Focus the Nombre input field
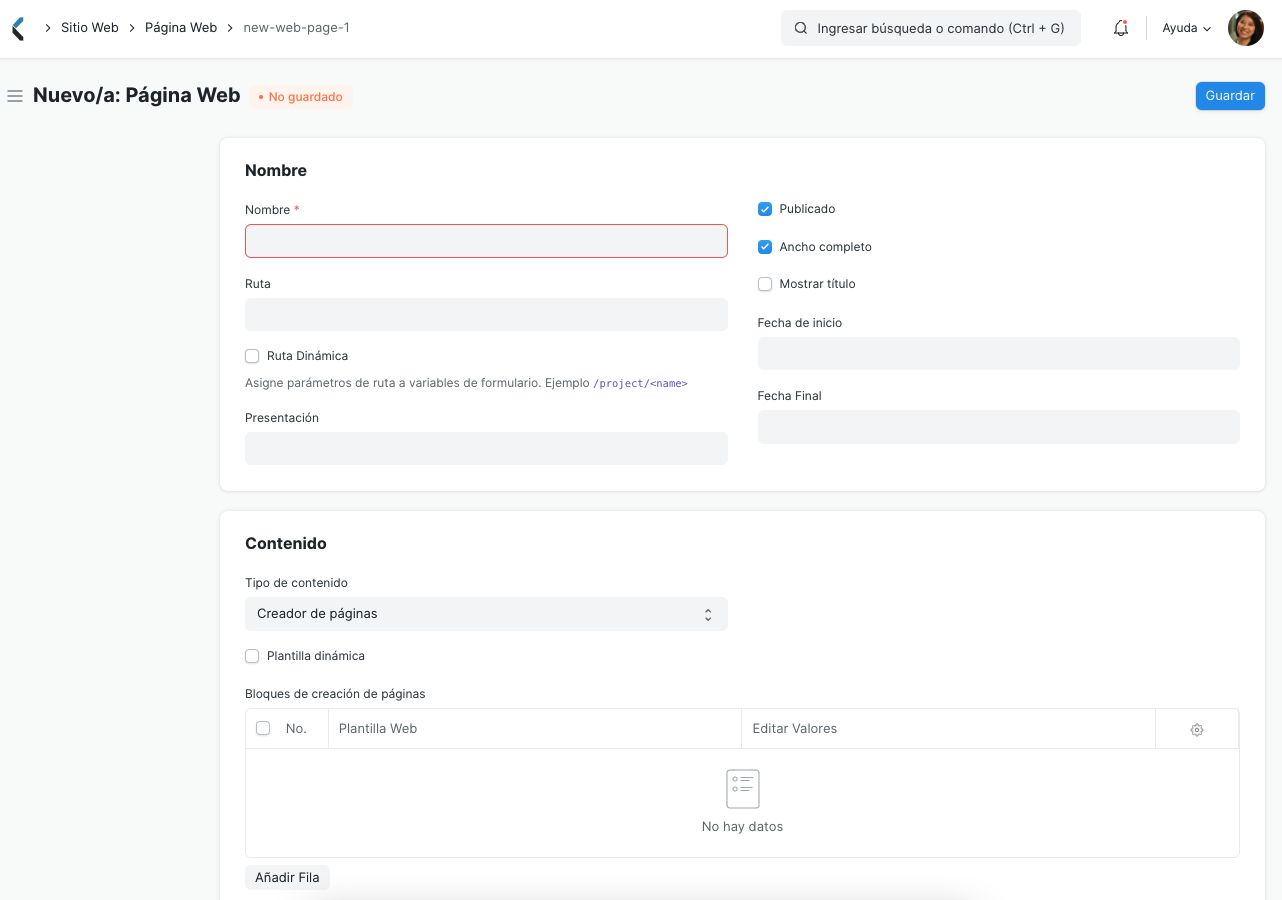 [x=486, y=241]
